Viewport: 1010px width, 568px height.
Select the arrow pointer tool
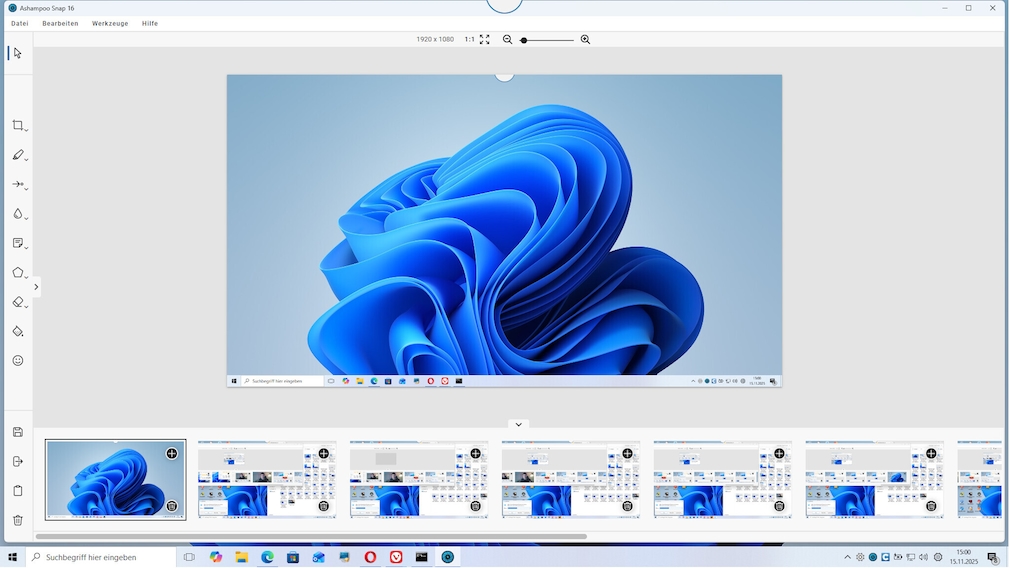(18, 53)
